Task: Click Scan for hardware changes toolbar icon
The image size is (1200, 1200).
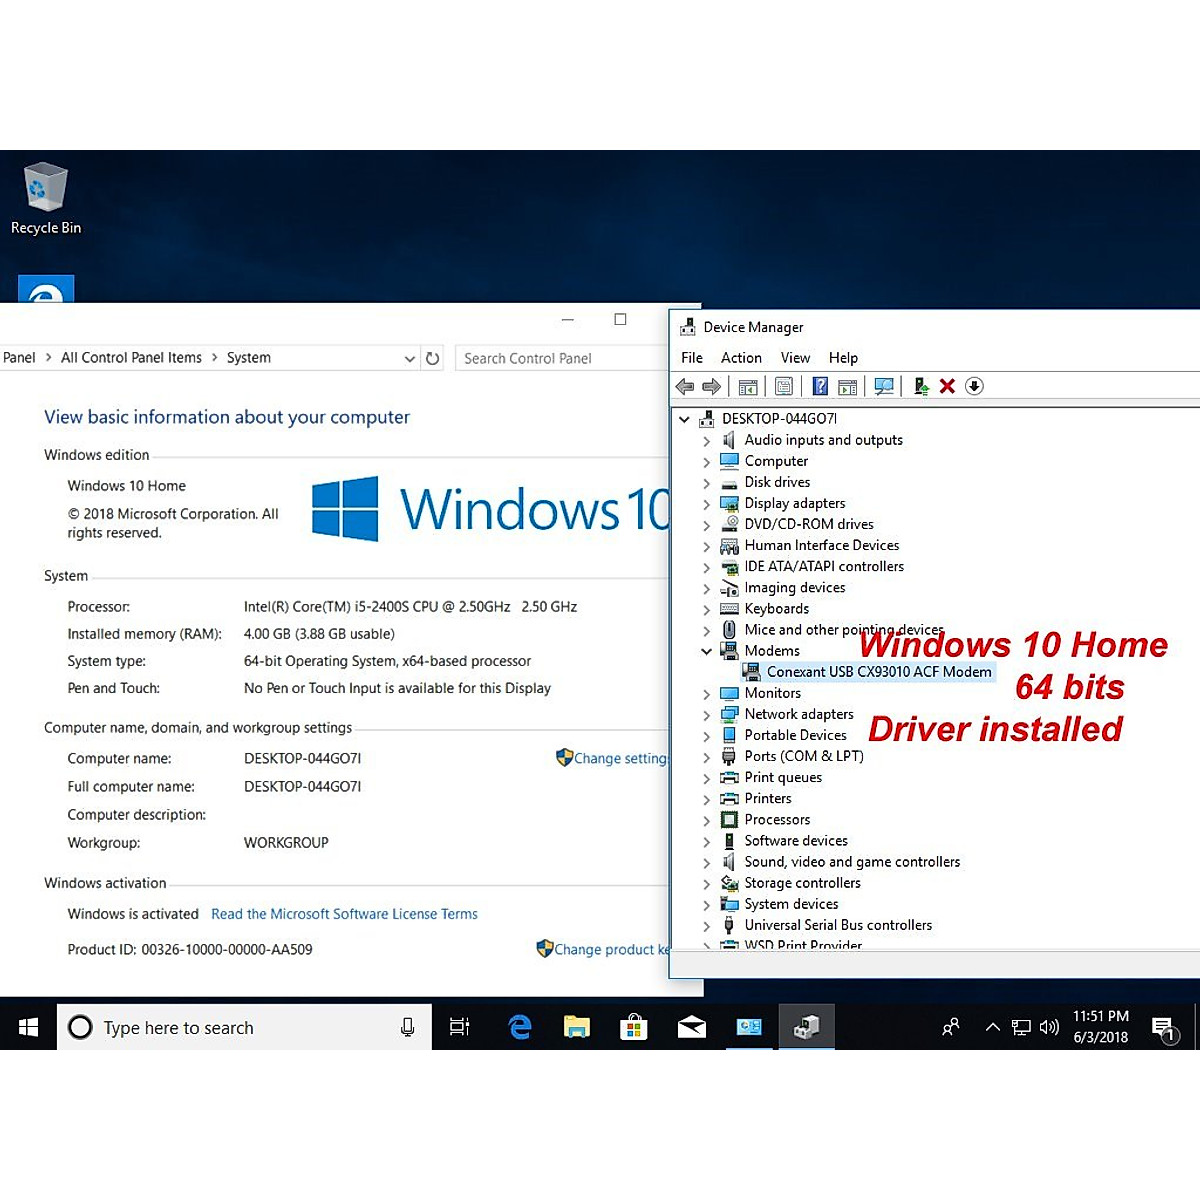Action: pos(883,386)
